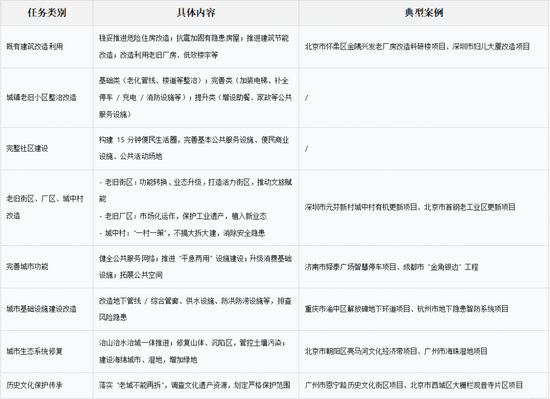Click the cell starting 健全公共服务网络

click(196, 266)
